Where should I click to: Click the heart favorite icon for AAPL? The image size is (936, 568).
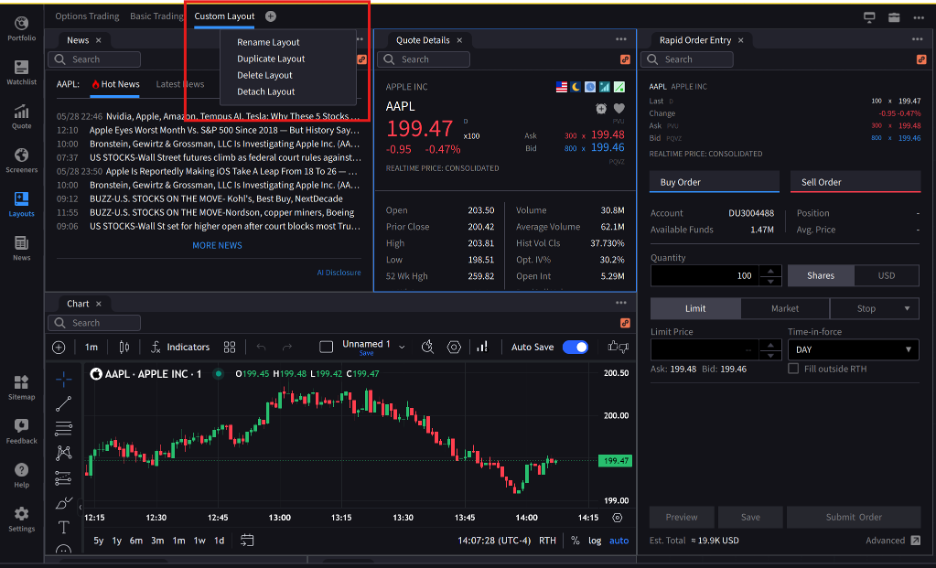pos(619,109)
